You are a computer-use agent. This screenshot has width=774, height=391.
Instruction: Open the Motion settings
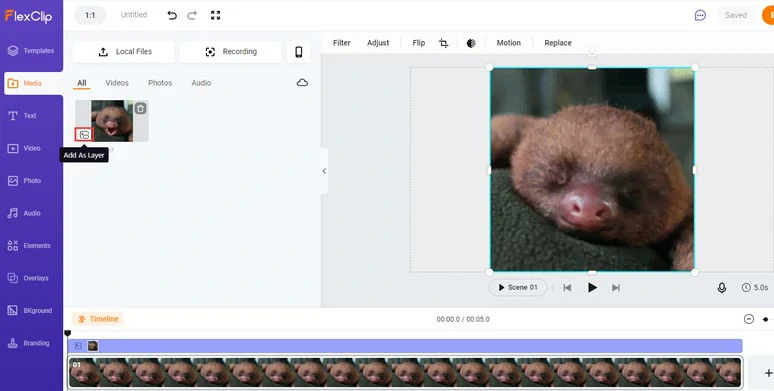pos(508,43)
